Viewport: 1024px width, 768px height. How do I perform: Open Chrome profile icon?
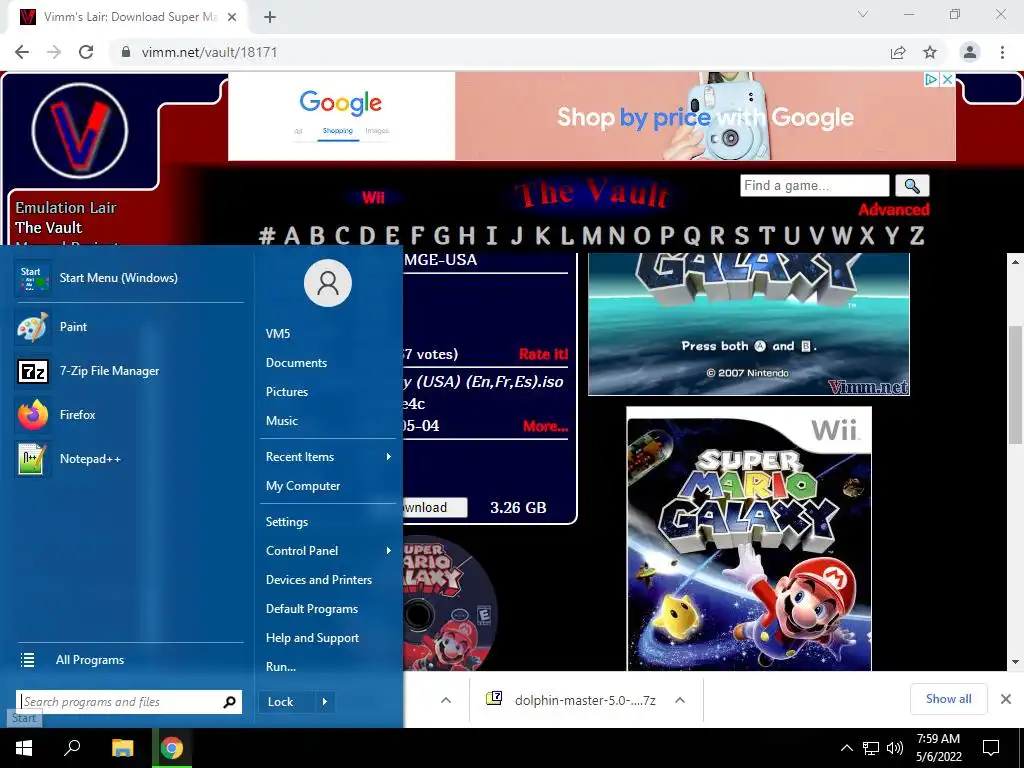[970, 52]
